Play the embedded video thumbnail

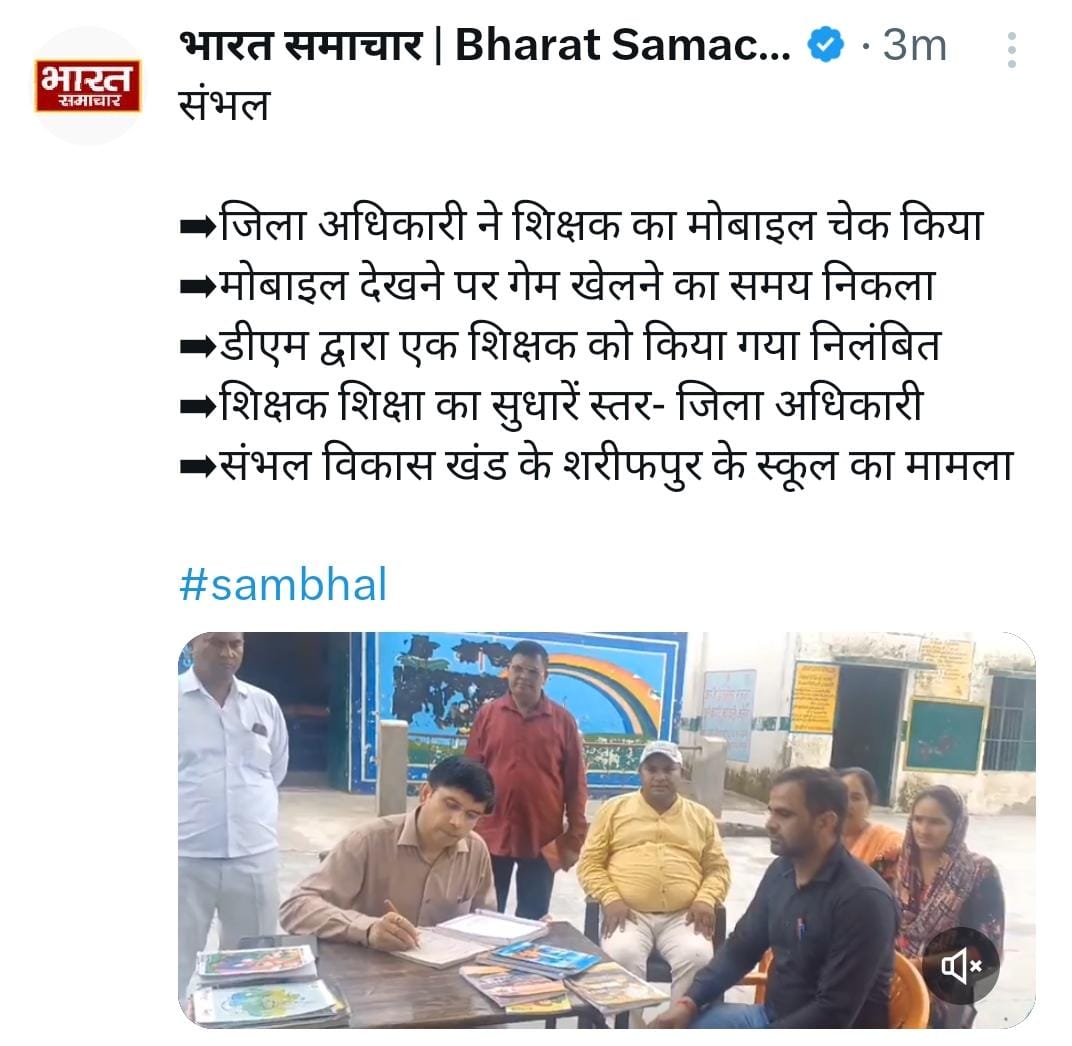click(606, 829)
